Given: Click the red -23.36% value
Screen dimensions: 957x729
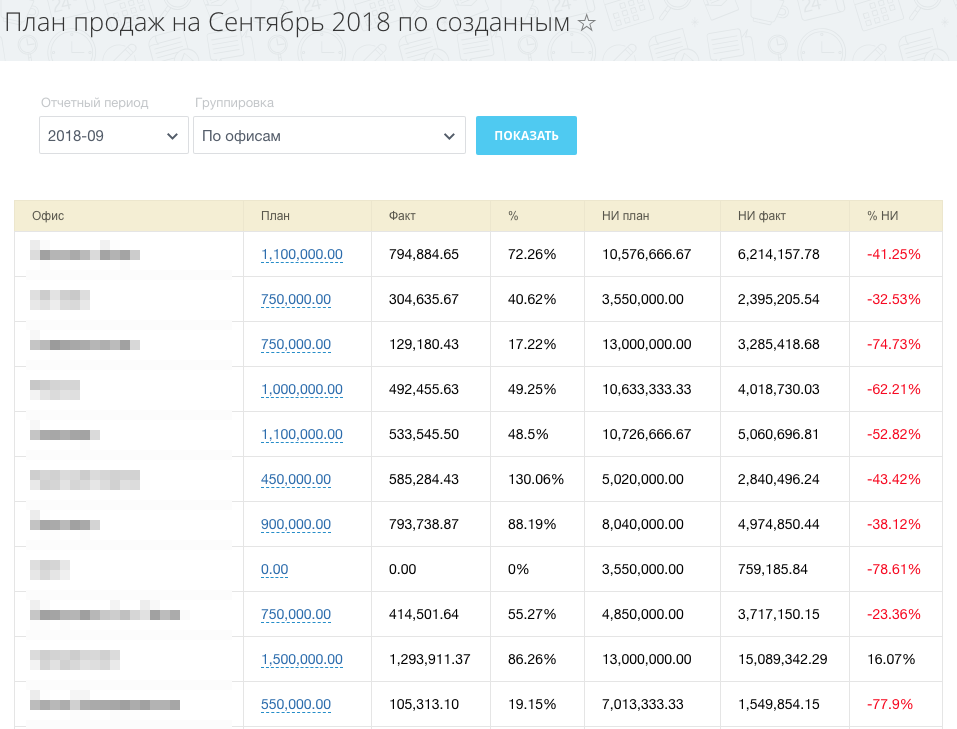Looking at the screenshot, I should (894, 614).
